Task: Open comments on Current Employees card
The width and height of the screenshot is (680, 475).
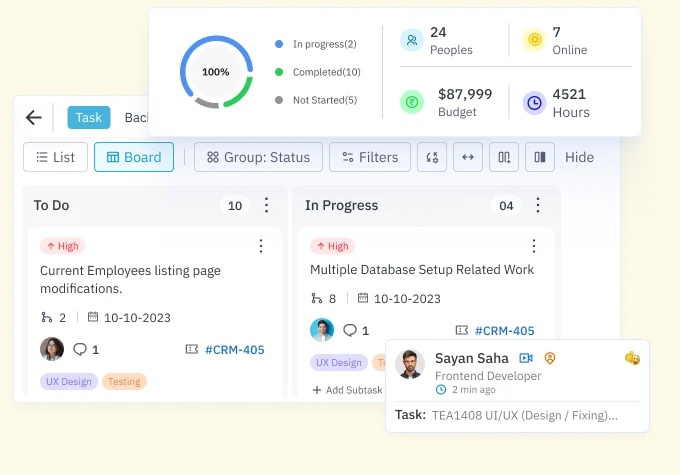Action: point(86,349)
